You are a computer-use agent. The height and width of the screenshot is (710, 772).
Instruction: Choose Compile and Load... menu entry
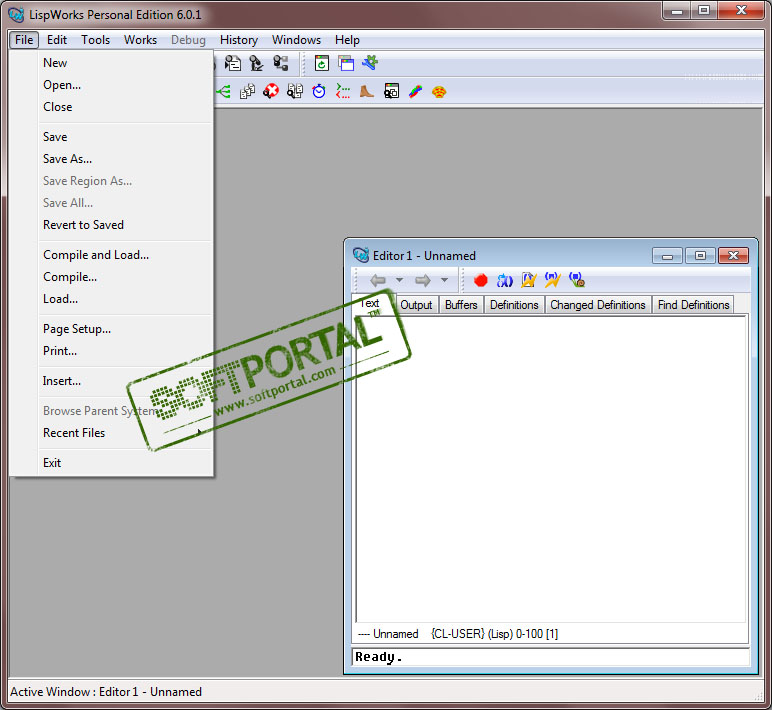tap(125, 255)
